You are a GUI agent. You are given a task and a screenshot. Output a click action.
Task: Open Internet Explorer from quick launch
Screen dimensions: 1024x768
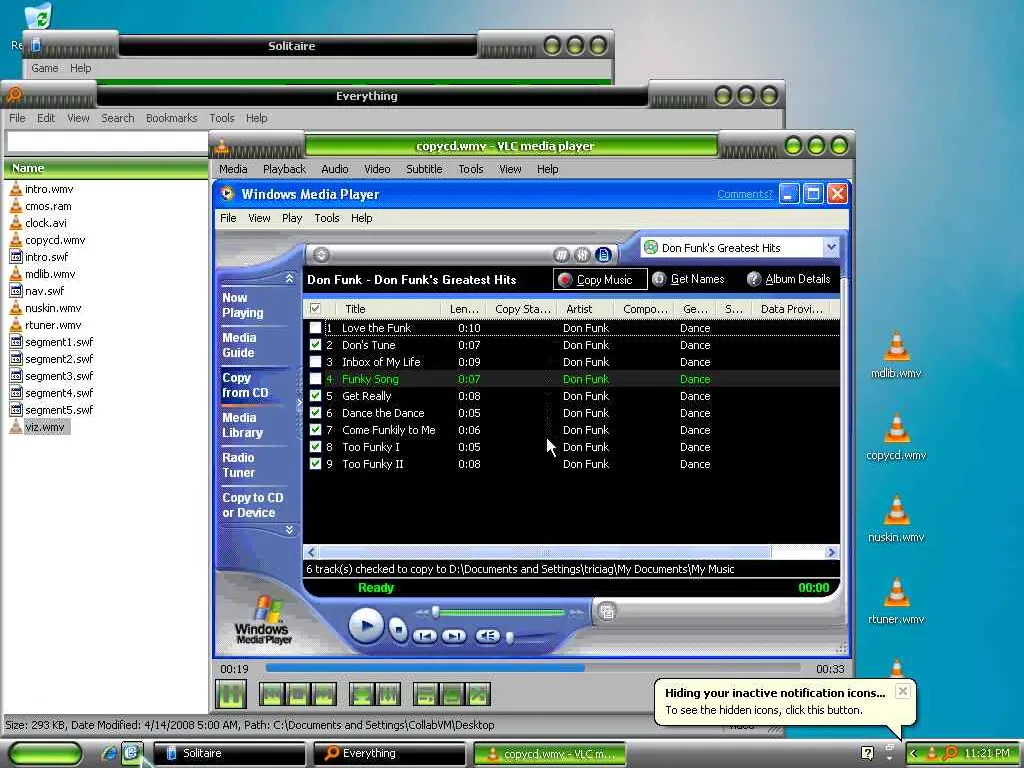109,753
